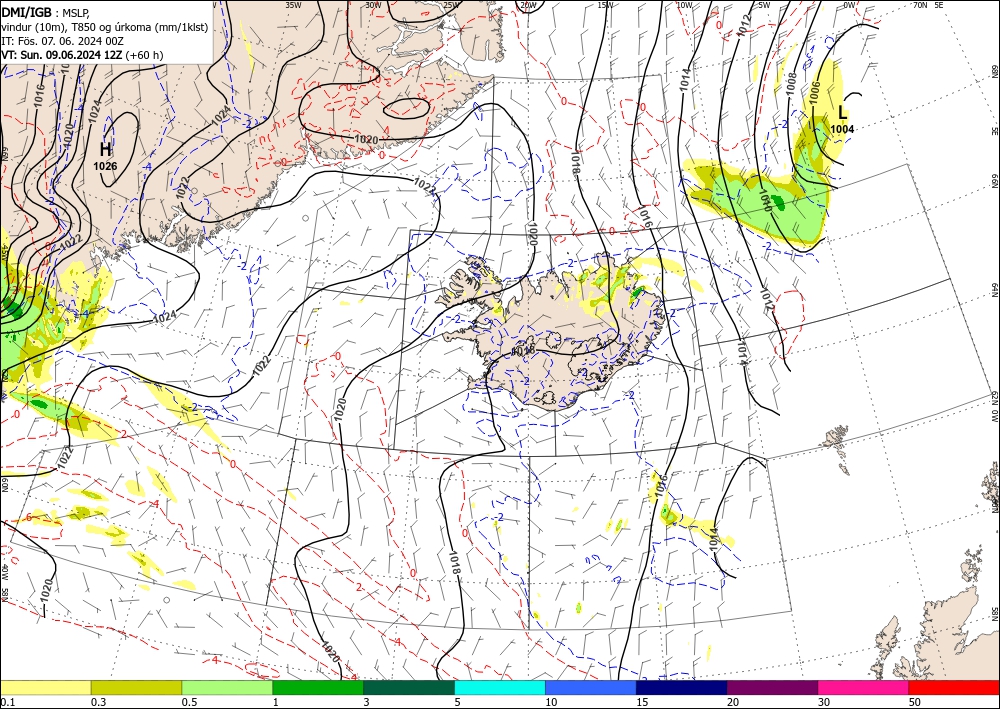The image size is (1000, 709).
Task: Click the legend value '0.1'
Action: [8, 702]
